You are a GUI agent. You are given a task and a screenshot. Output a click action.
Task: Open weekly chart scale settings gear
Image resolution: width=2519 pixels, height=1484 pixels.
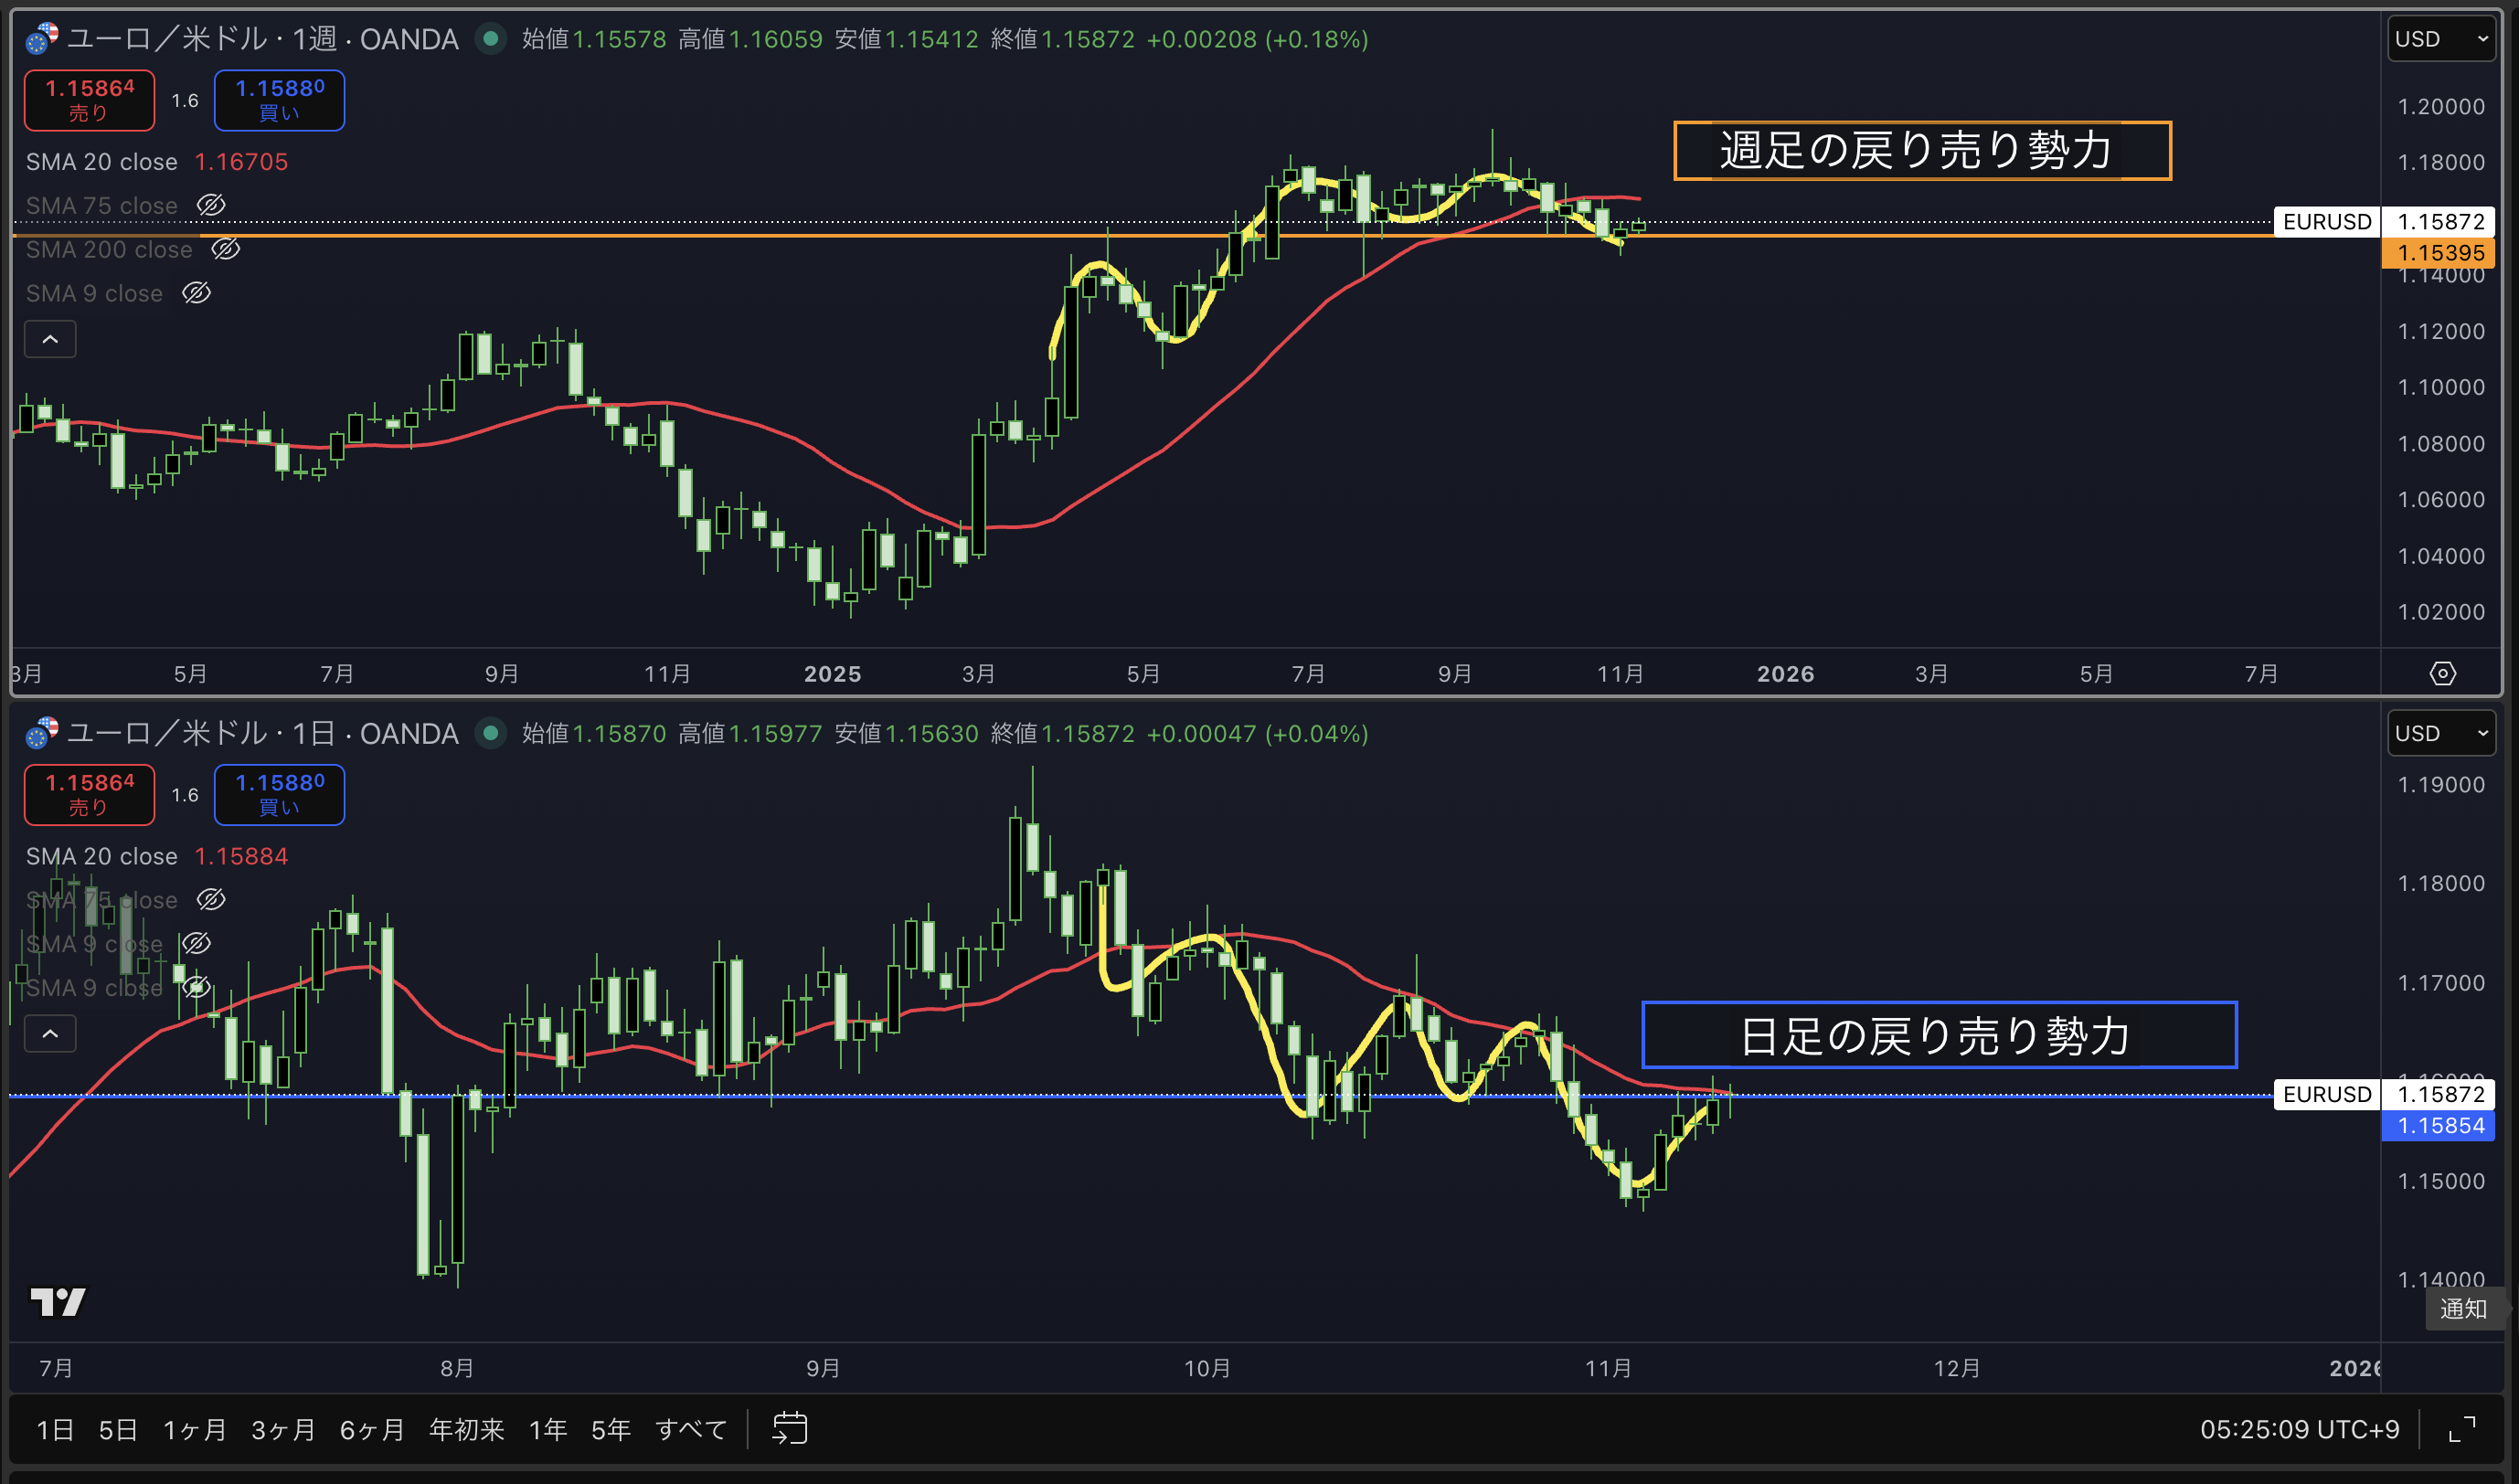point(2442,673)
